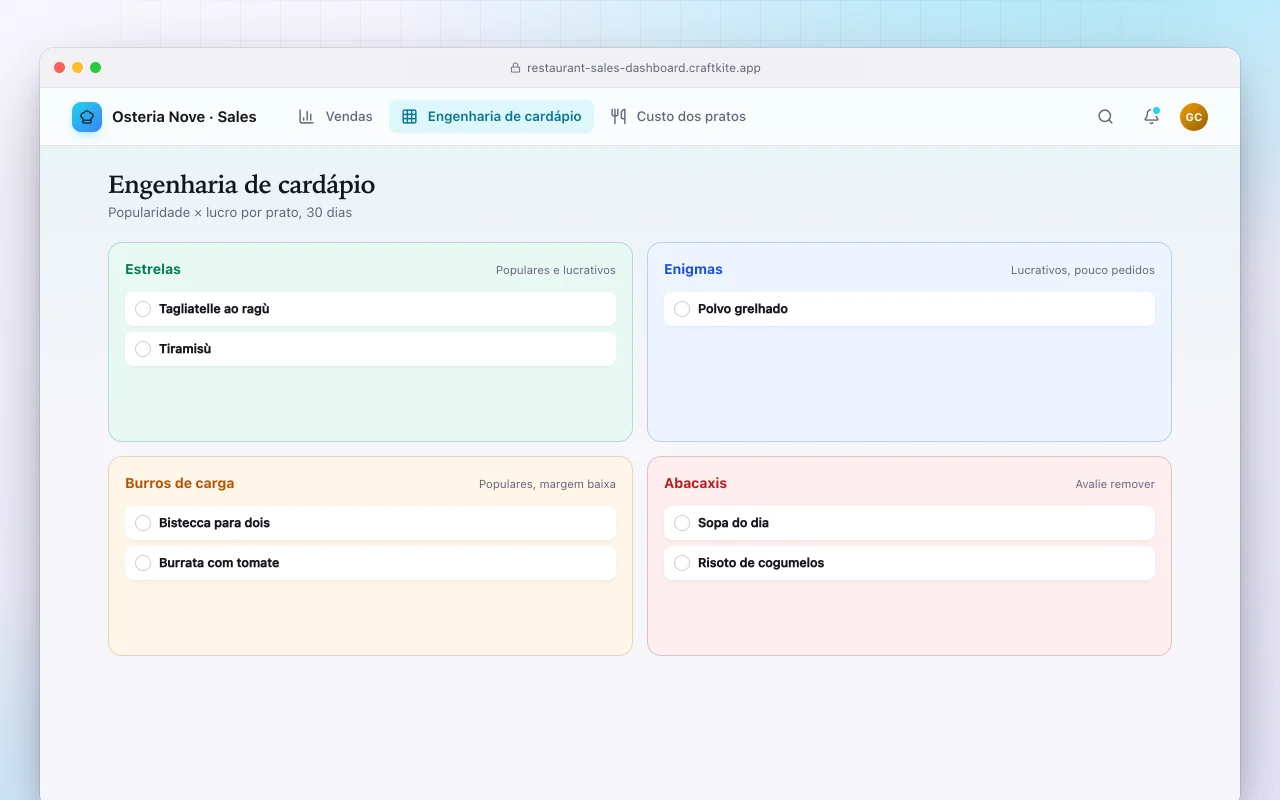Screen dimensions: 1280x800
Task: Click the "Populares e lucrativos" caption
Action: pyautogui.click(x=556, y=270)
